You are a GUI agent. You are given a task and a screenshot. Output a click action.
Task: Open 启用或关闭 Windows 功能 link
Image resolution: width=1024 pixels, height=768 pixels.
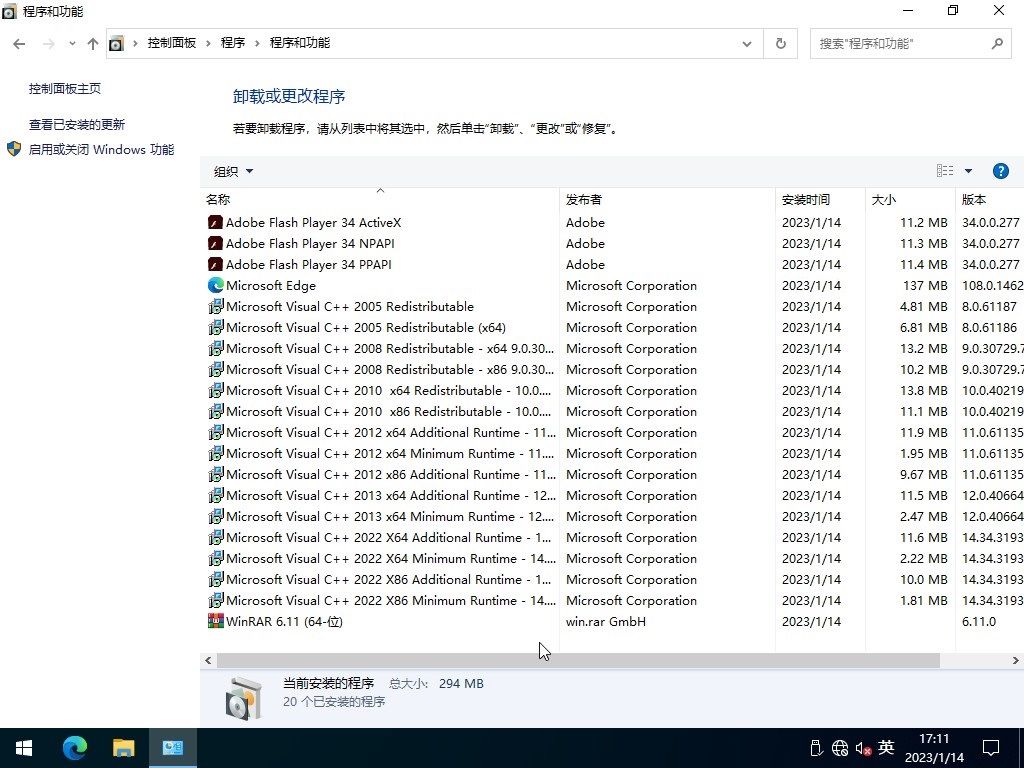coord(101,150)
